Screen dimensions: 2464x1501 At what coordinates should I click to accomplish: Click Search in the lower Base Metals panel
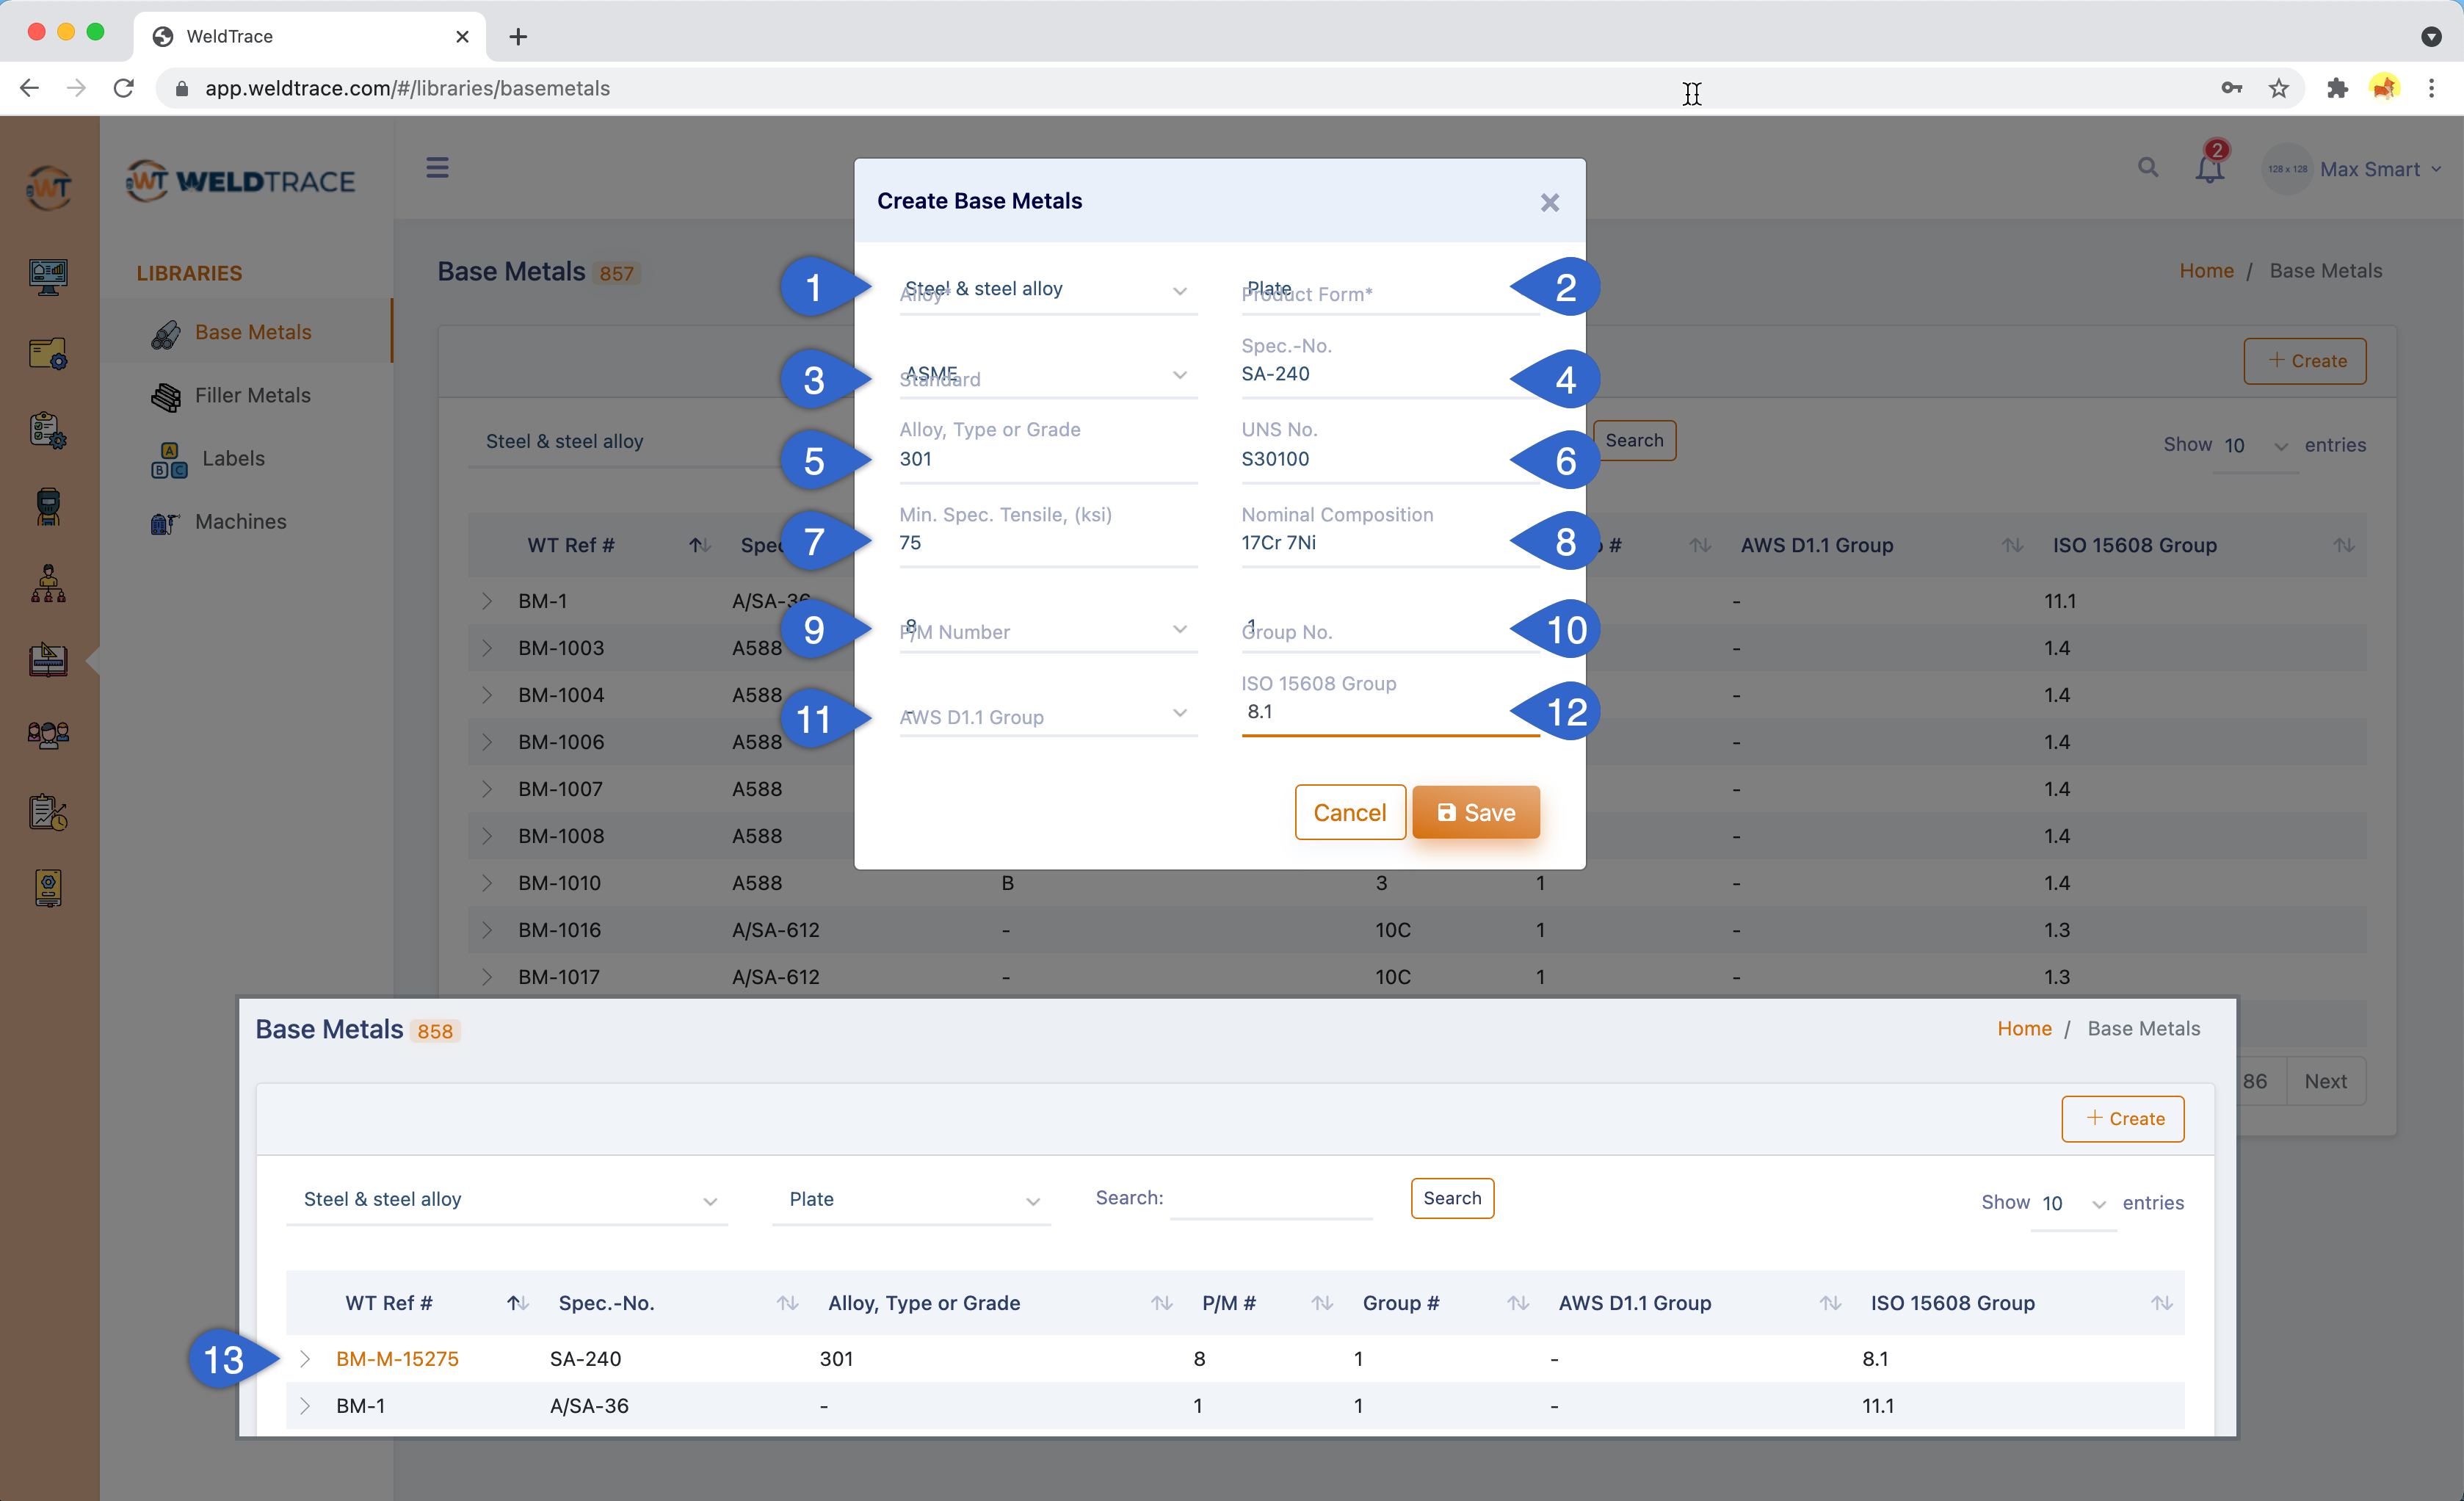click(x=1452, y=1198)
